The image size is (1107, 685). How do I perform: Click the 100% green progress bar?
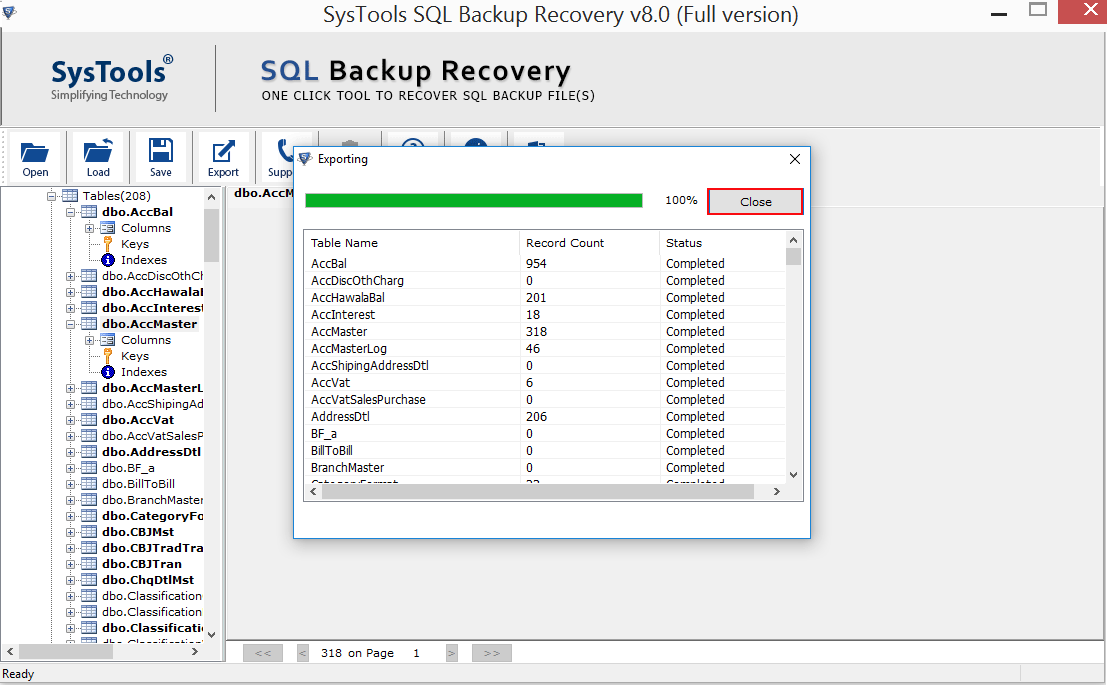[x=473, y=201]
